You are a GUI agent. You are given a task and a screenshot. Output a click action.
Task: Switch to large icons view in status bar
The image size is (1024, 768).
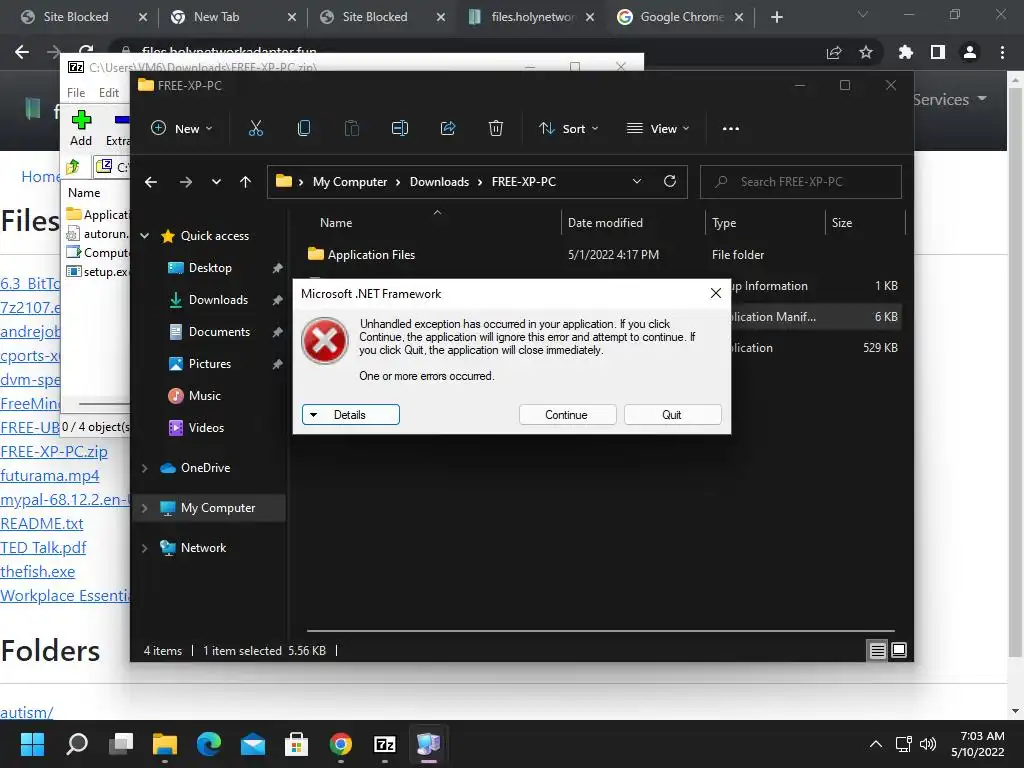tap(899, 650)
